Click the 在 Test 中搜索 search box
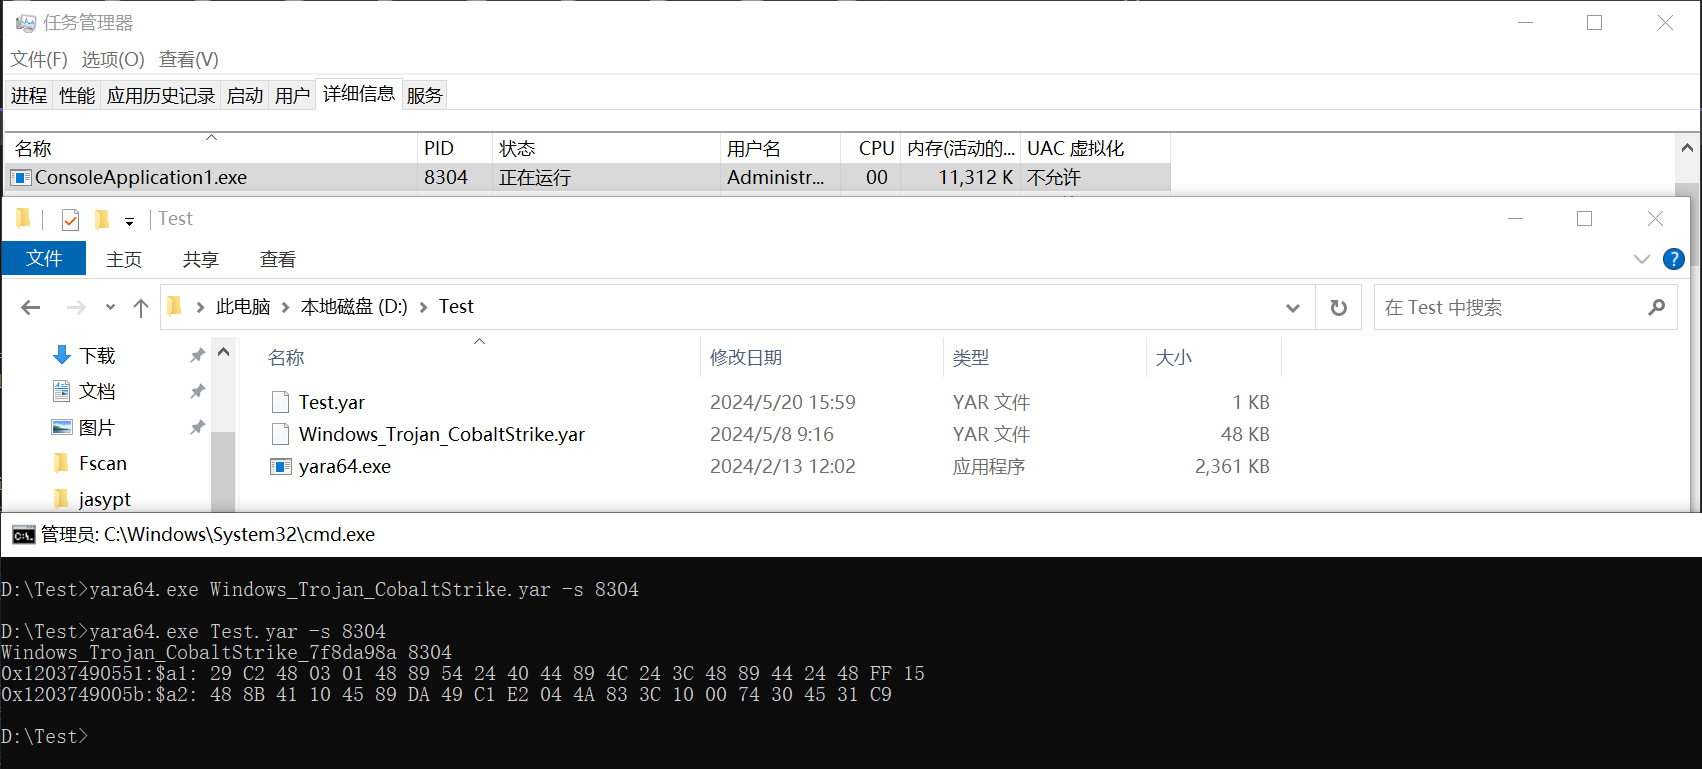 tap(1510, 308)
